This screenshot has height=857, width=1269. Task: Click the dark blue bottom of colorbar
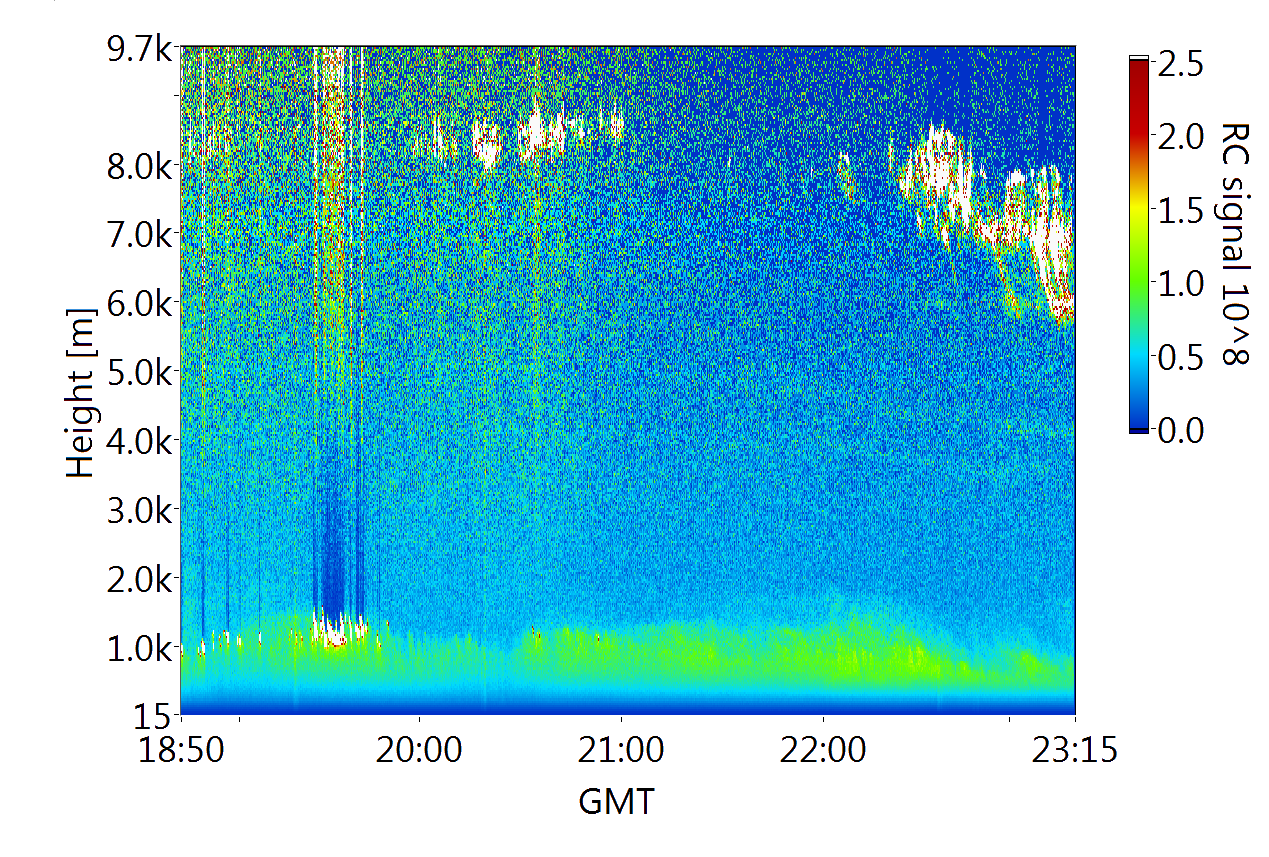[x=1138, y=427]
